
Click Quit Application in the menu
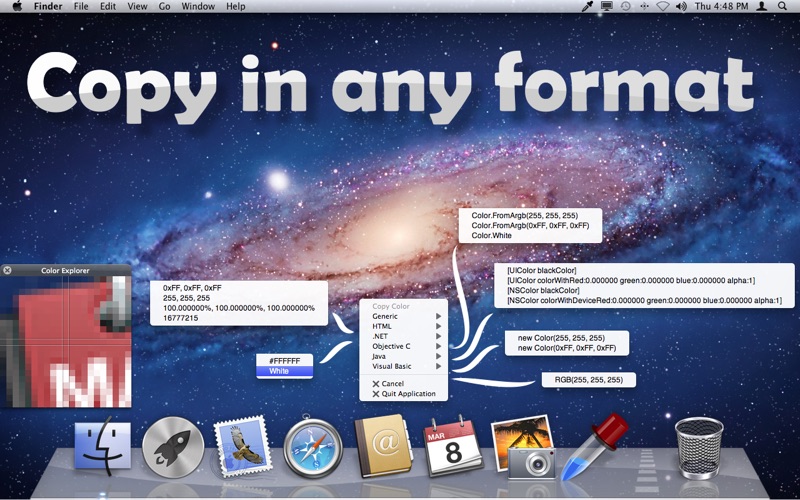tap(408, 393)
